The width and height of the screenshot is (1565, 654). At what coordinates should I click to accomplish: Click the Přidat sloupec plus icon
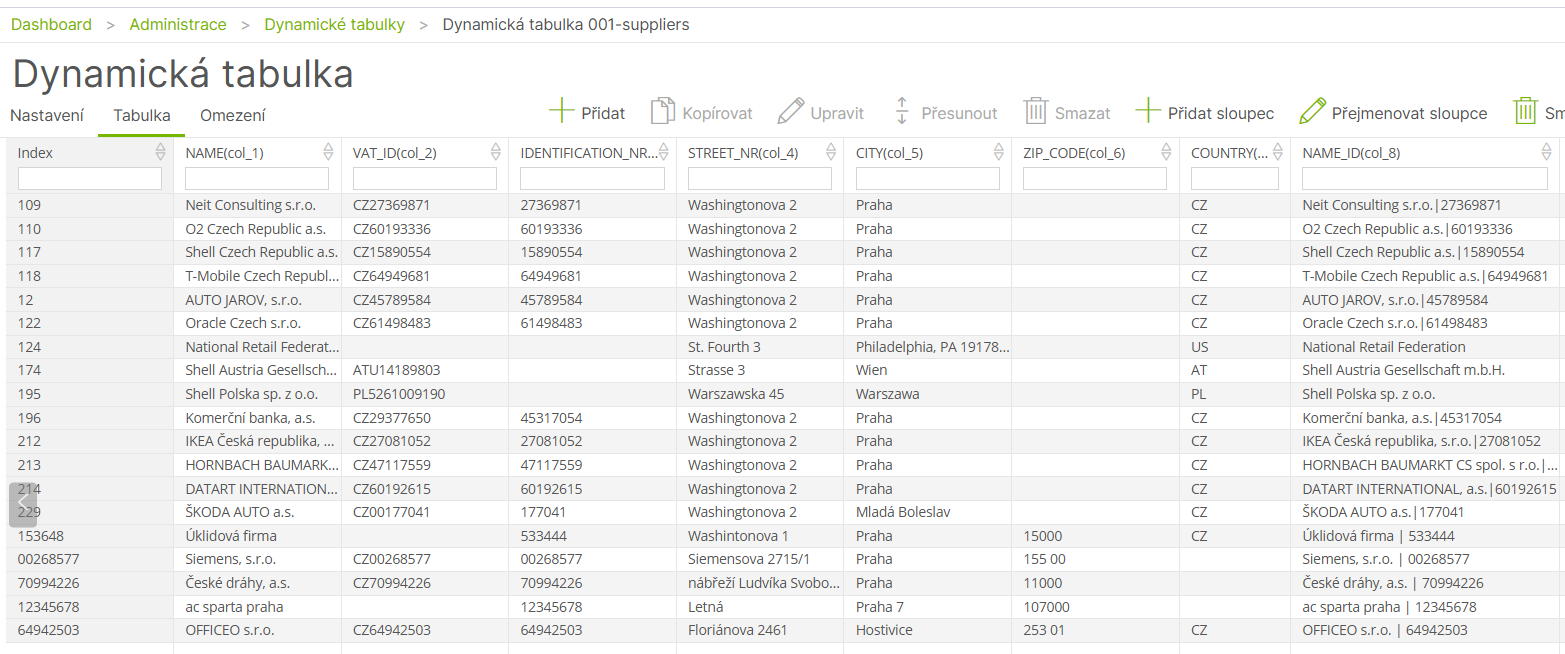coord(1148,111)
